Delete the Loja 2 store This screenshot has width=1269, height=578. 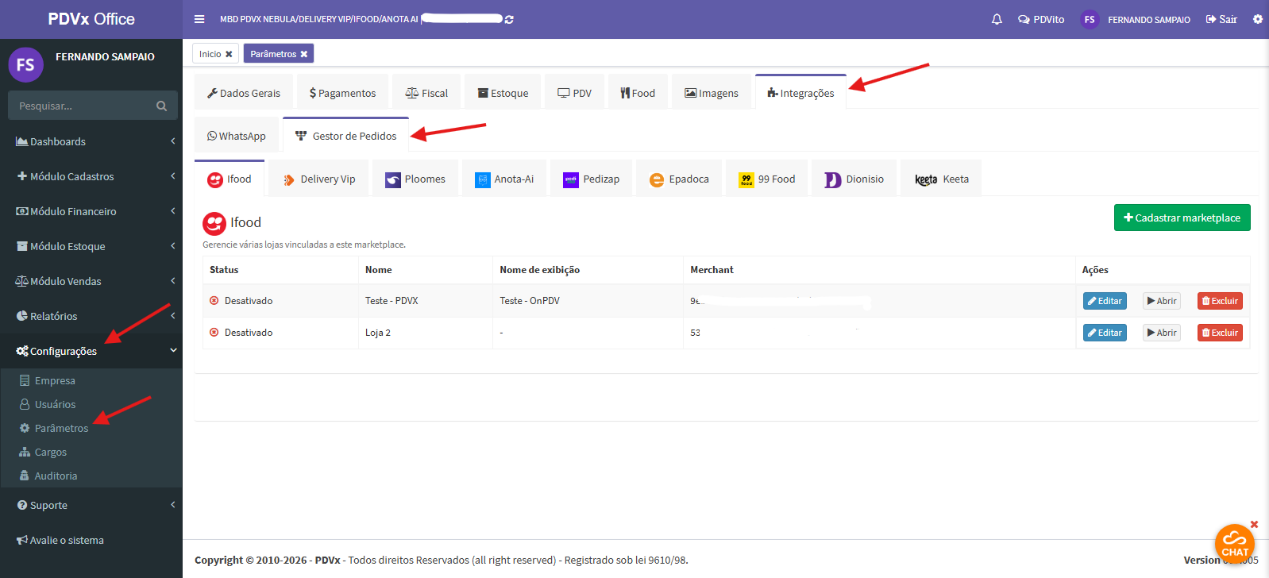pos(1220,333)
